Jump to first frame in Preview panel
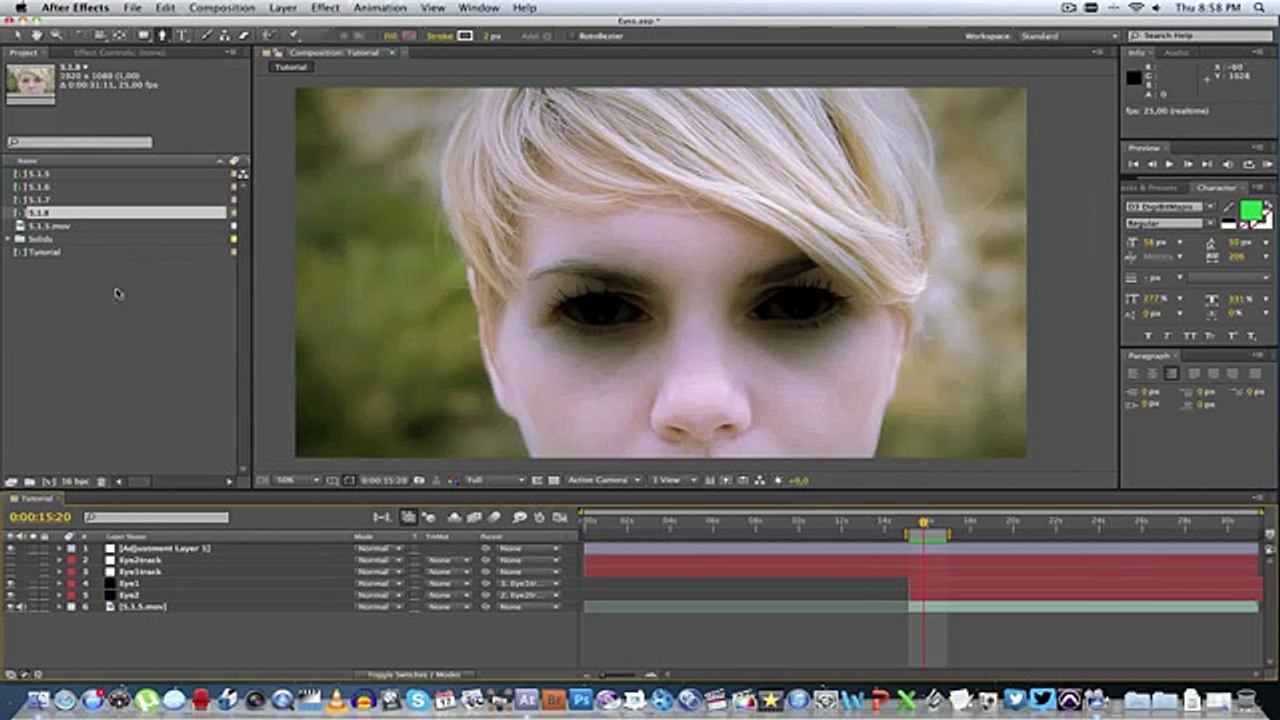Screen dimensions: 1280x720 pyautogui.click(x=1134, y=164)
